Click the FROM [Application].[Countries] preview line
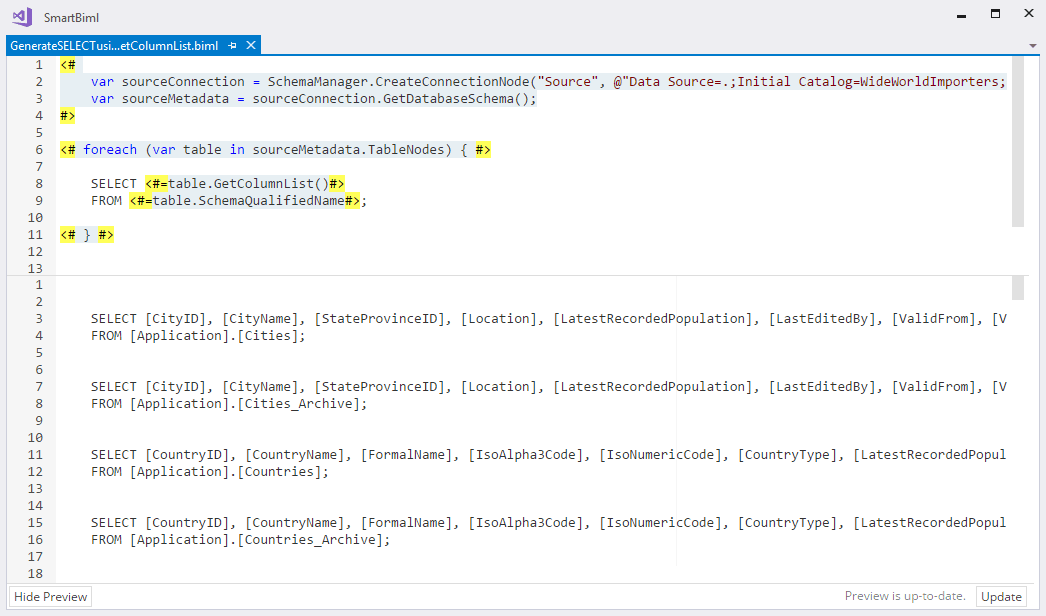Screen dimensions: 1046x616 click(210, 472)
